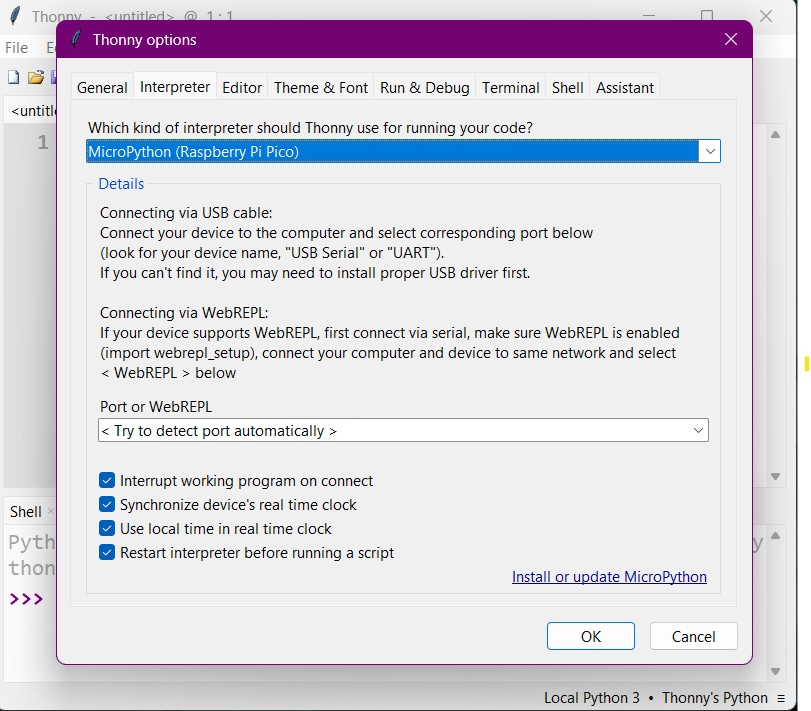Click the Cancel button
The image size is (811, 711).
pos(694,636)
